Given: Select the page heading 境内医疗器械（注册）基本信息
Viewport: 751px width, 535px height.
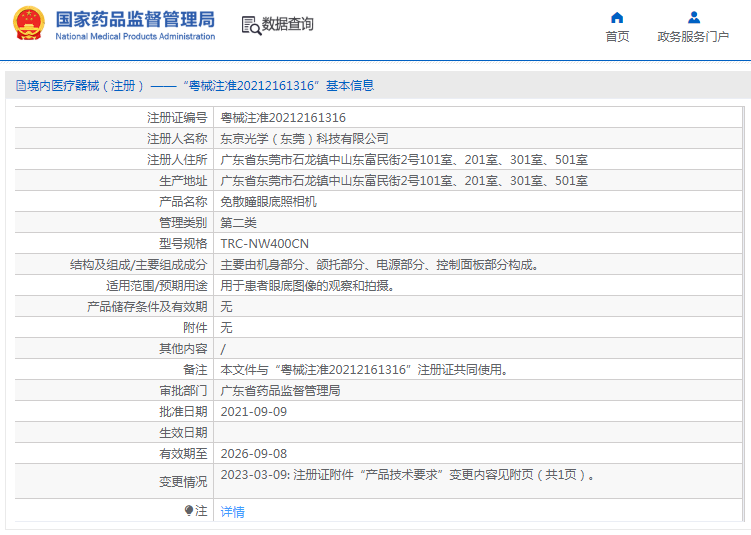Looking at the screenshot, I should (201, 86).
